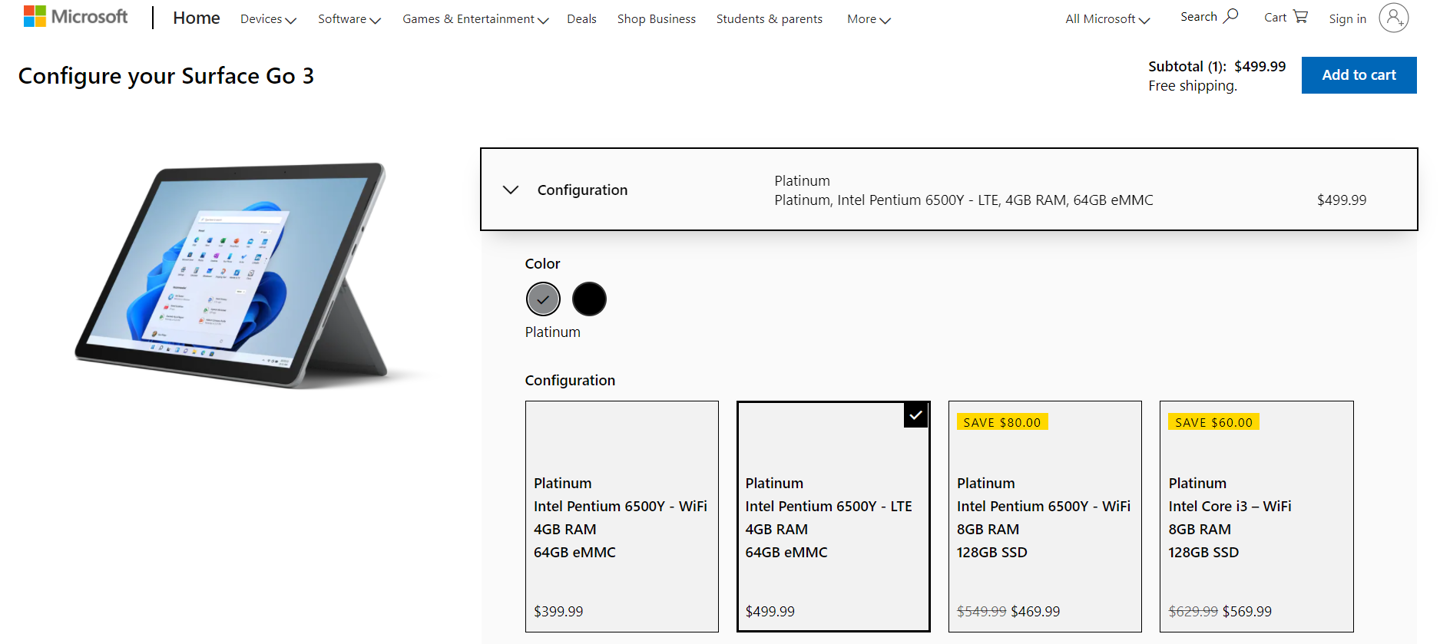
Task: Click the Microsoft logo
Action: pyautogui.click(x=76, y=17)
